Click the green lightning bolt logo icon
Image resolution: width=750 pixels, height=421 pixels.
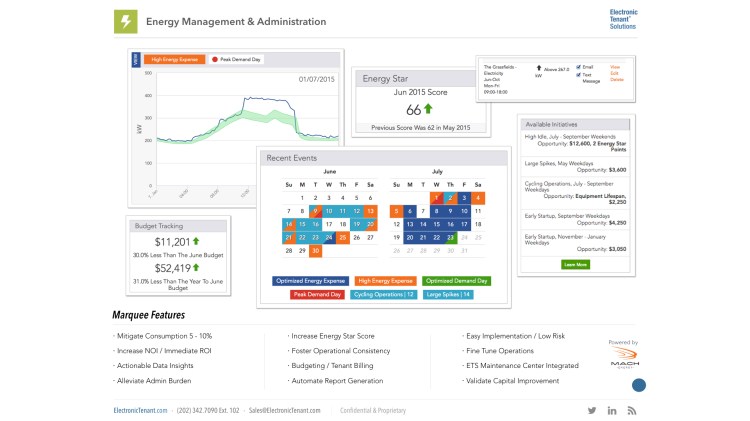tap(125, 21)
